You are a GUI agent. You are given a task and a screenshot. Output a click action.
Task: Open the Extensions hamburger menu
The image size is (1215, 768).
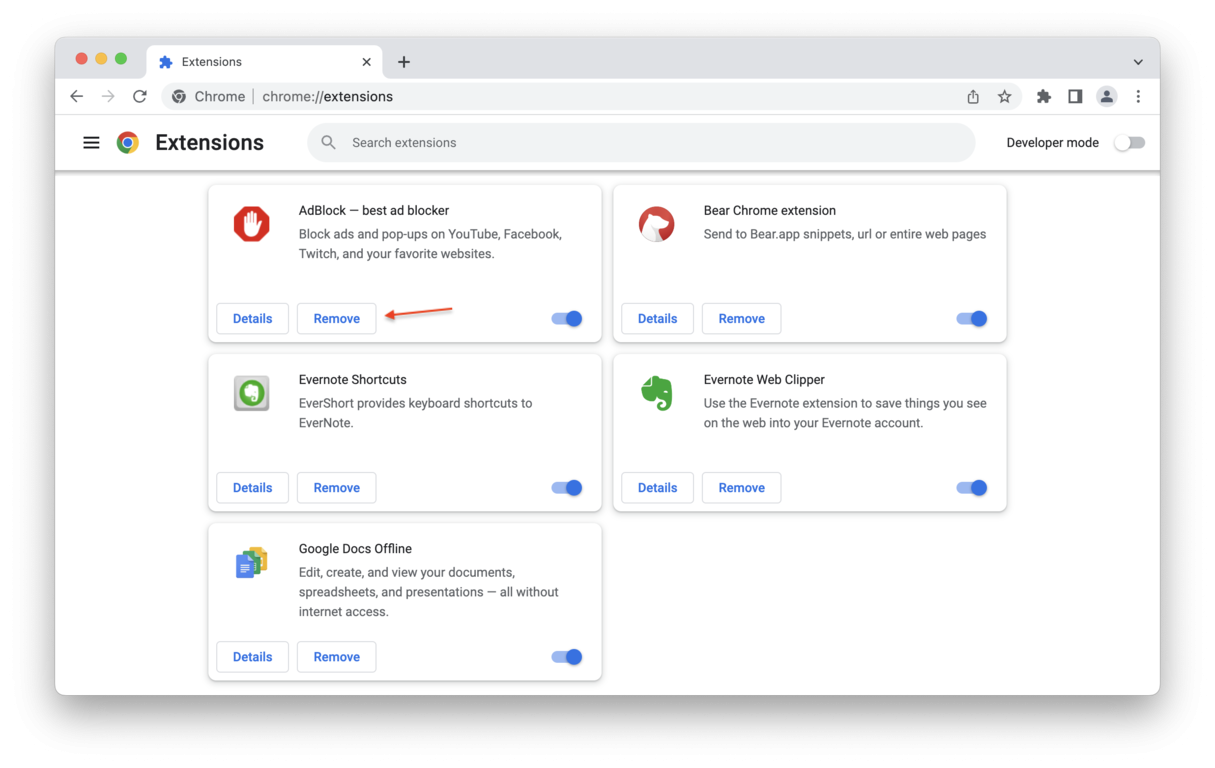click(91, 142)
